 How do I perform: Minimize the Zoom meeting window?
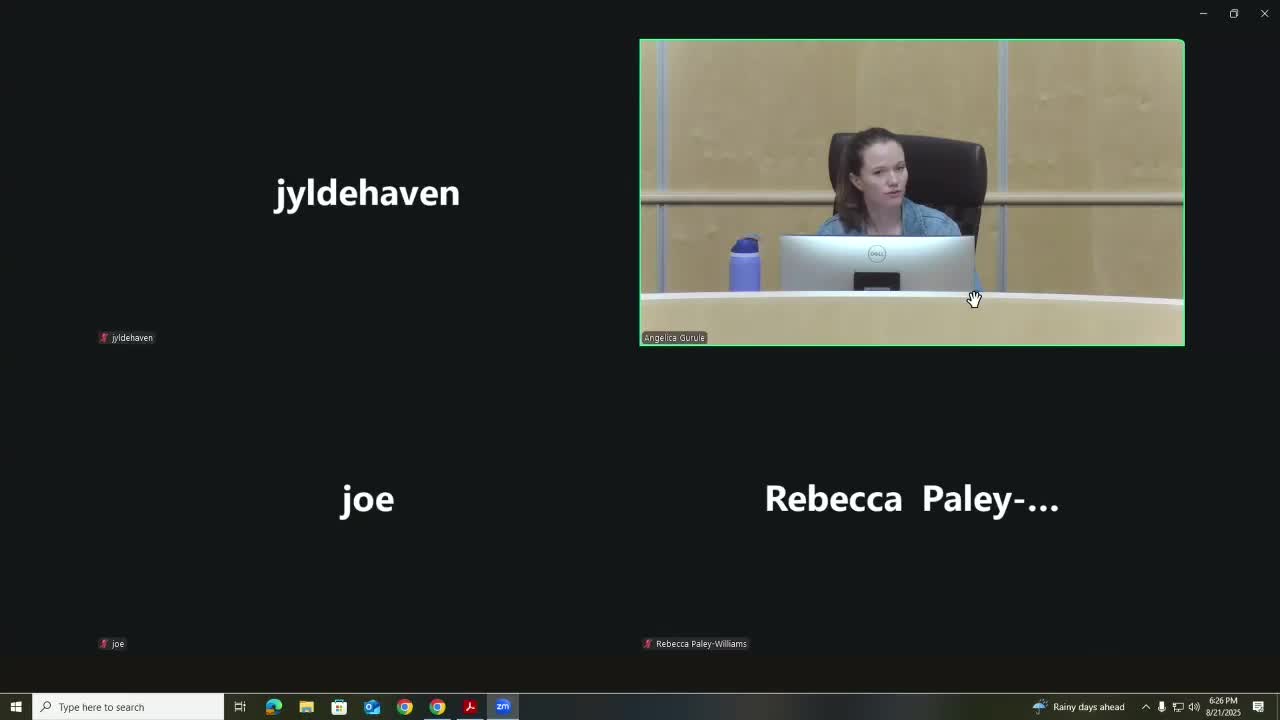pyautogui.click(x=1203, y=14)
